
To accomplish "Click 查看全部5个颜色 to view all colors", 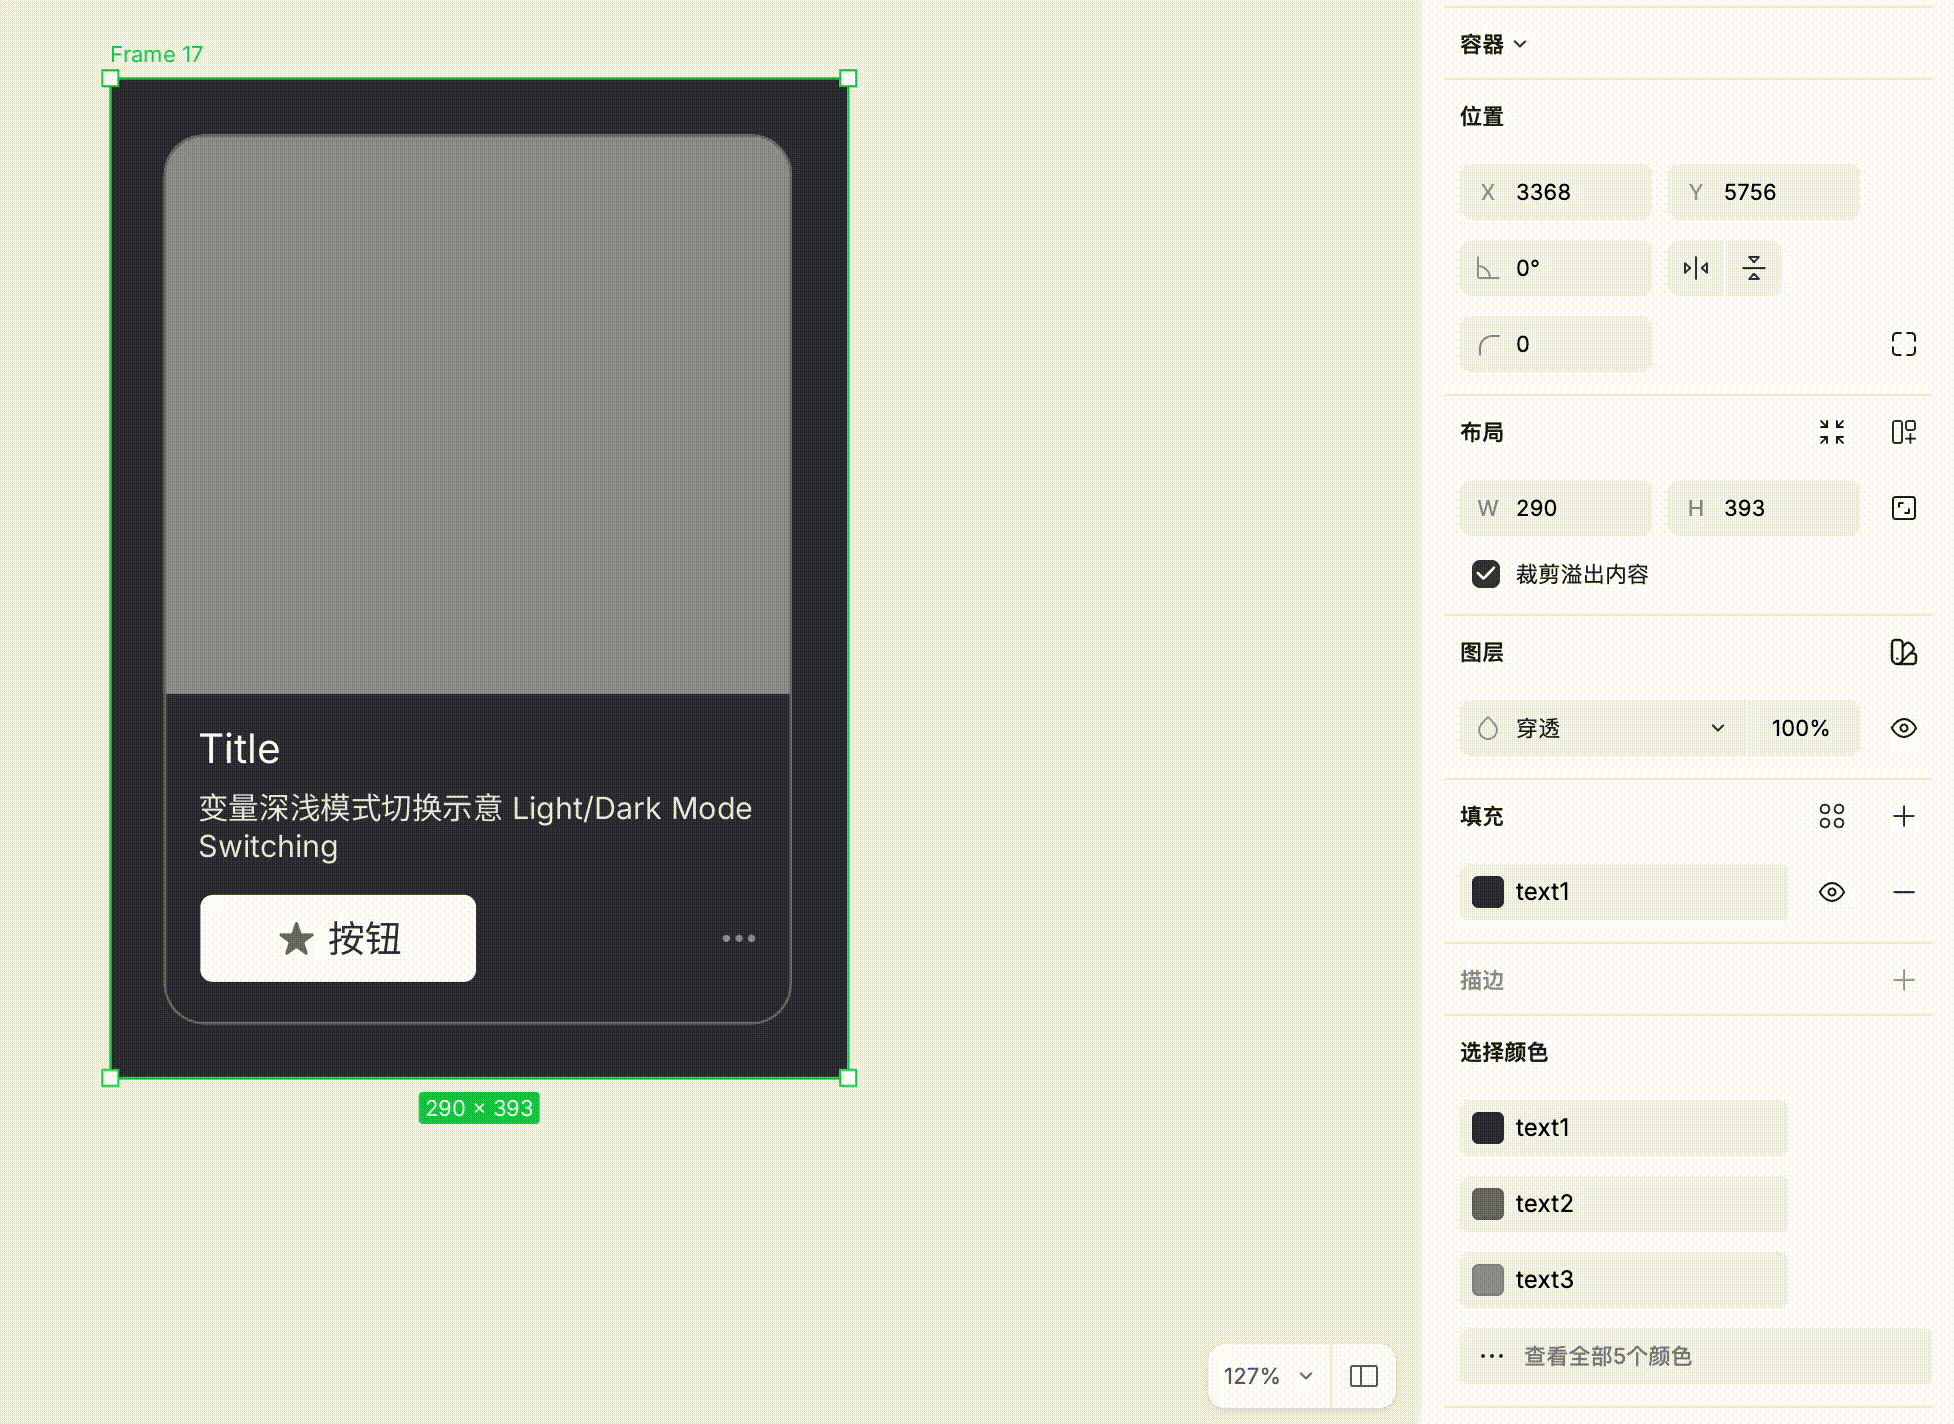I will (x=1695, y=1356).
